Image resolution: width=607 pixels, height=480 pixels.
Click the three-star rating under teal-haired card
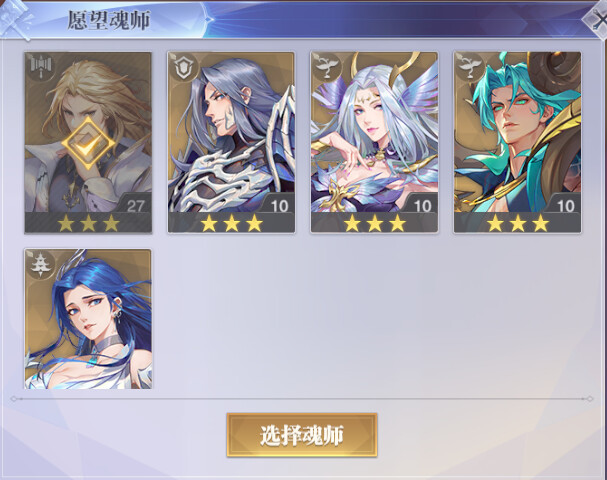(518, 223)
